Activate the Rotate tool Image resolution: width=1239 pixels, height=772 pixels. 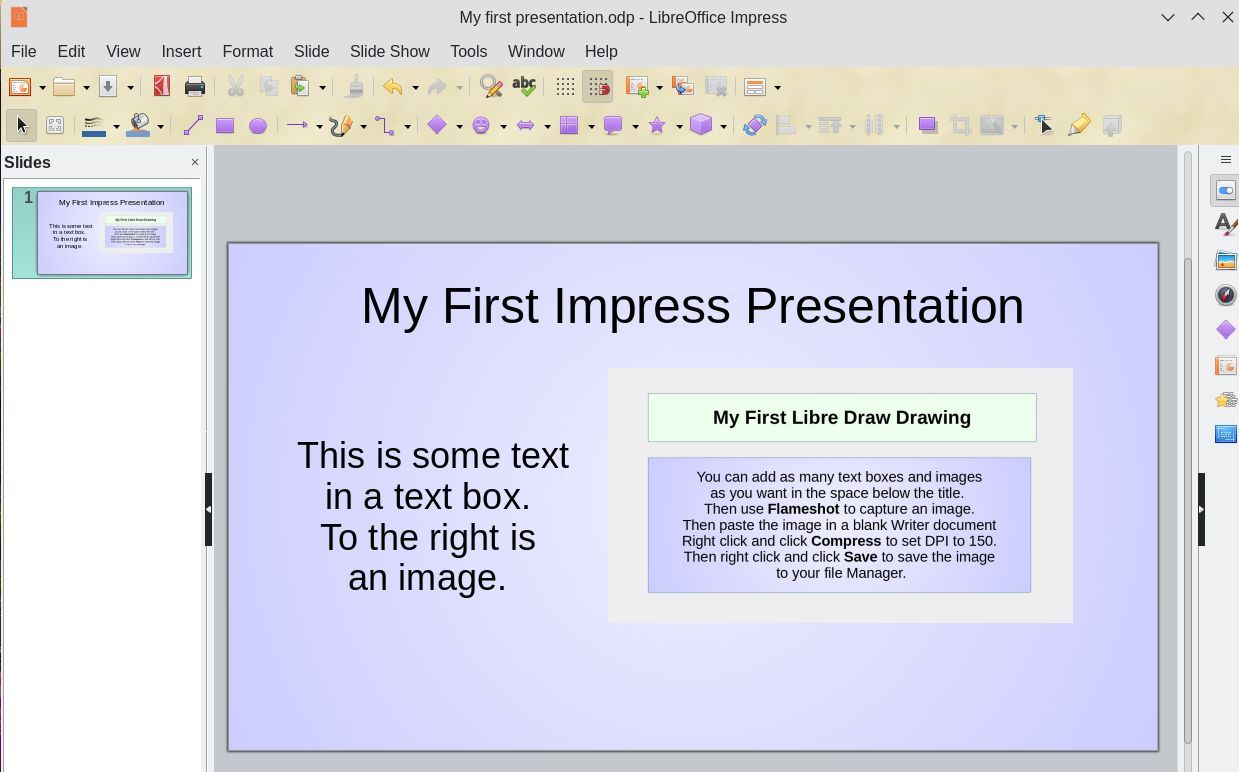(755, 125)
